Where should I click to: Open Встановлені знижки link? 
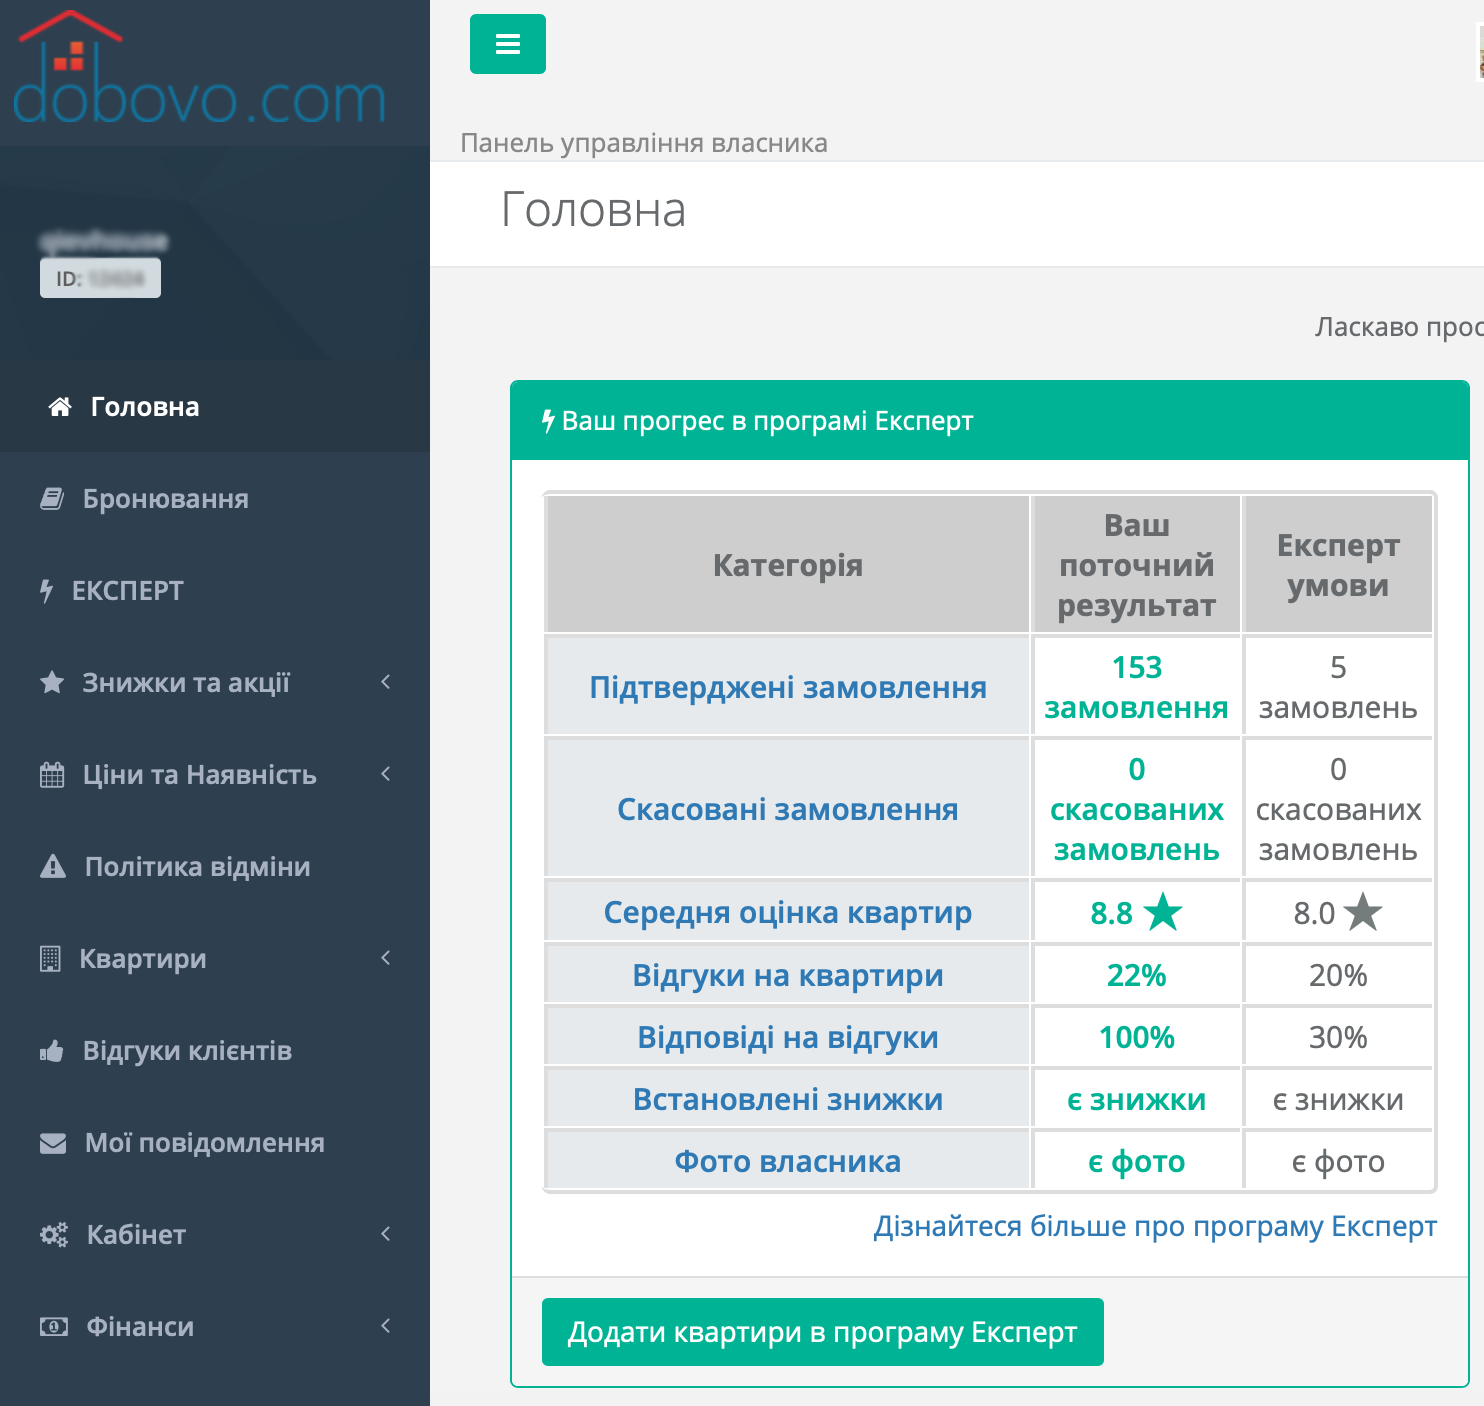pyautogui.click(x=788, y=1100)
